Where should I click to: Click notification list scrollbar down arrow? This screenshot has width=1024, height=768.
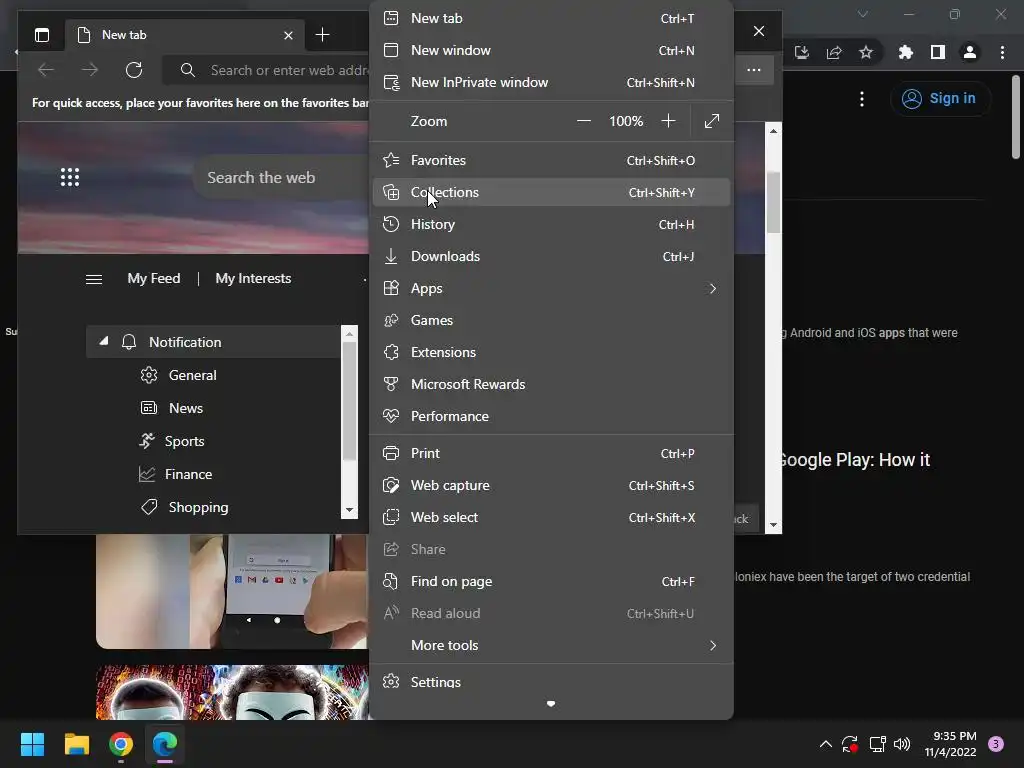[x=349, y=510]
